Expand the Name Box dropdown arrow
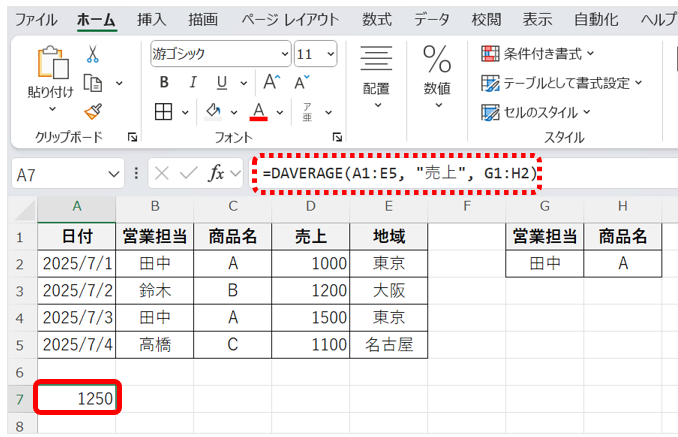 coord(114,174)
